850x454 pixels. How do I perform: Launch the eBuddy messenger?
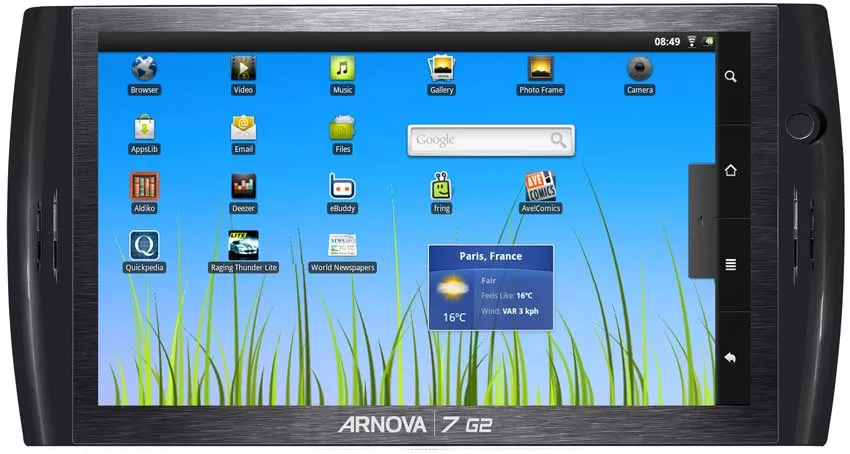coord(342,187)
